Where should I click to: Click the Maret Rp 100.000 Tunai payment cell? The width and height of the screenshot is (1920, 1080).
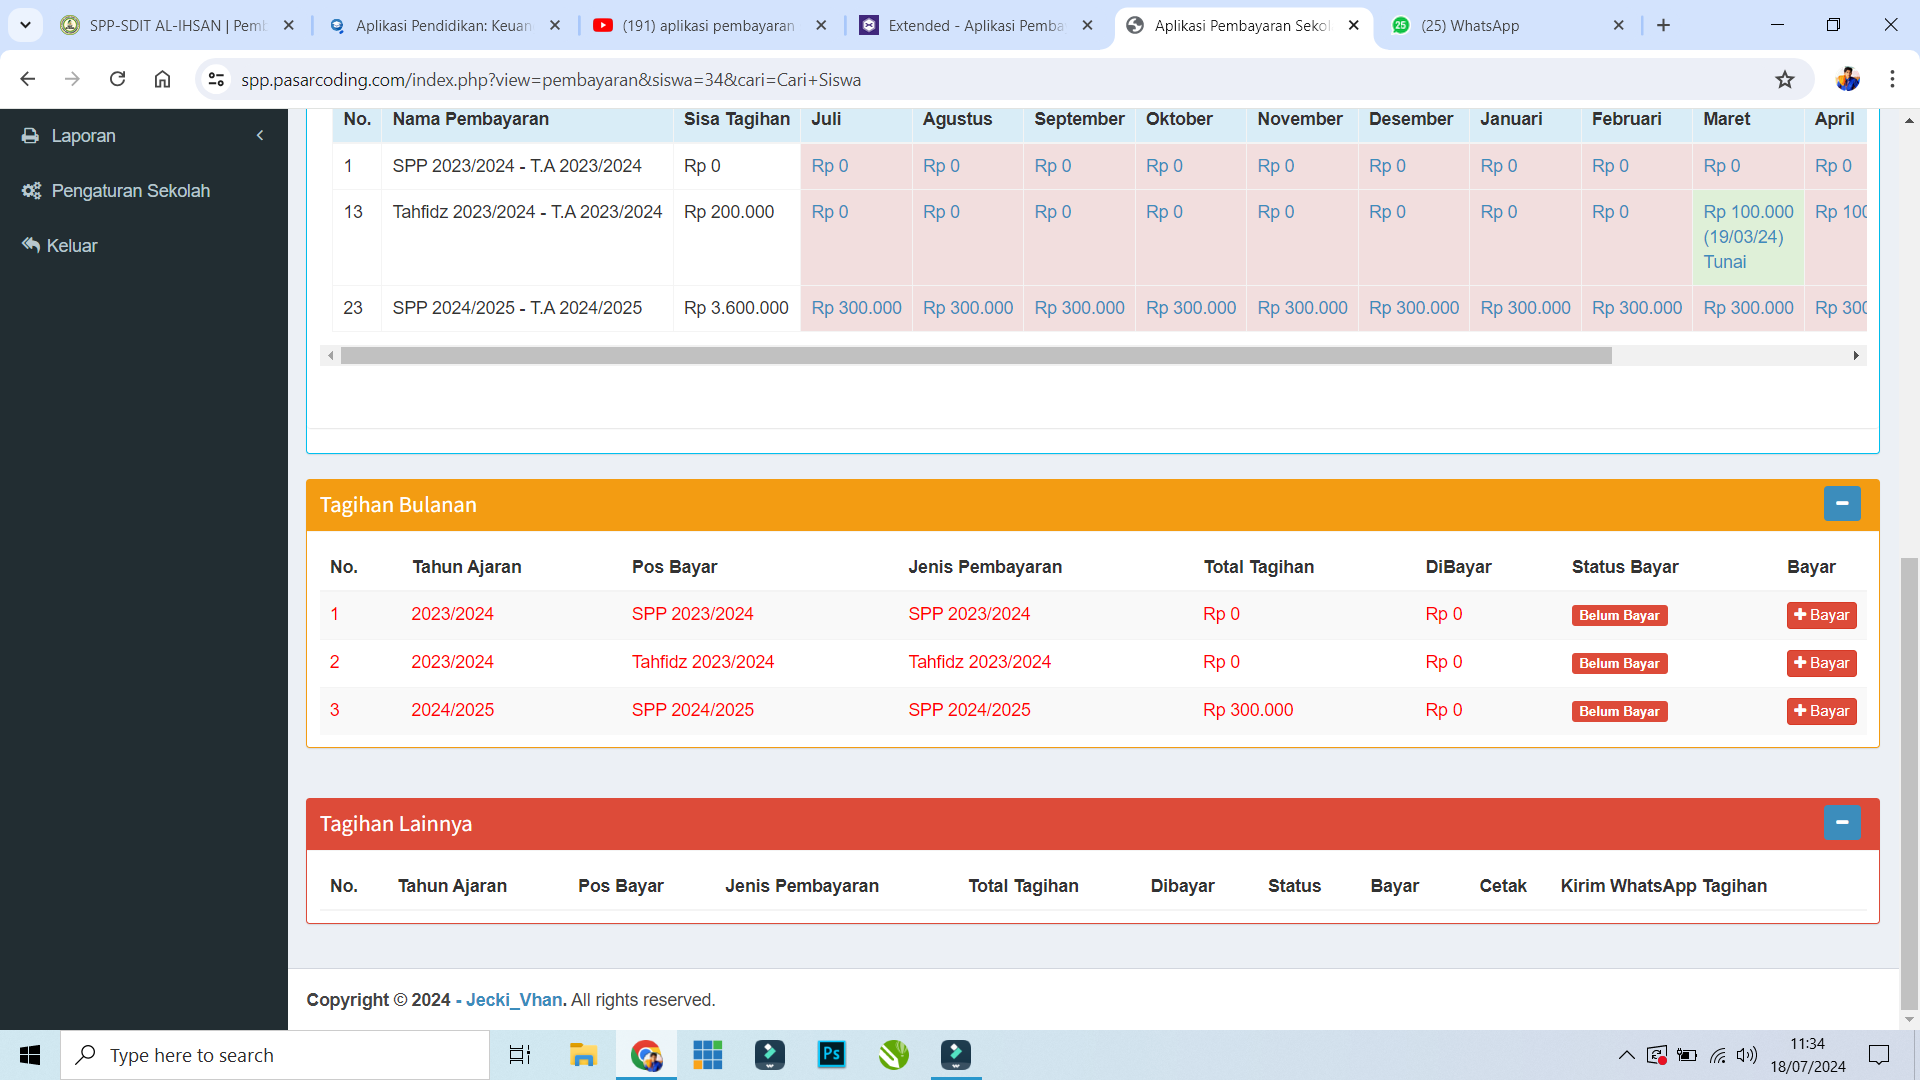coord(1748,237)
